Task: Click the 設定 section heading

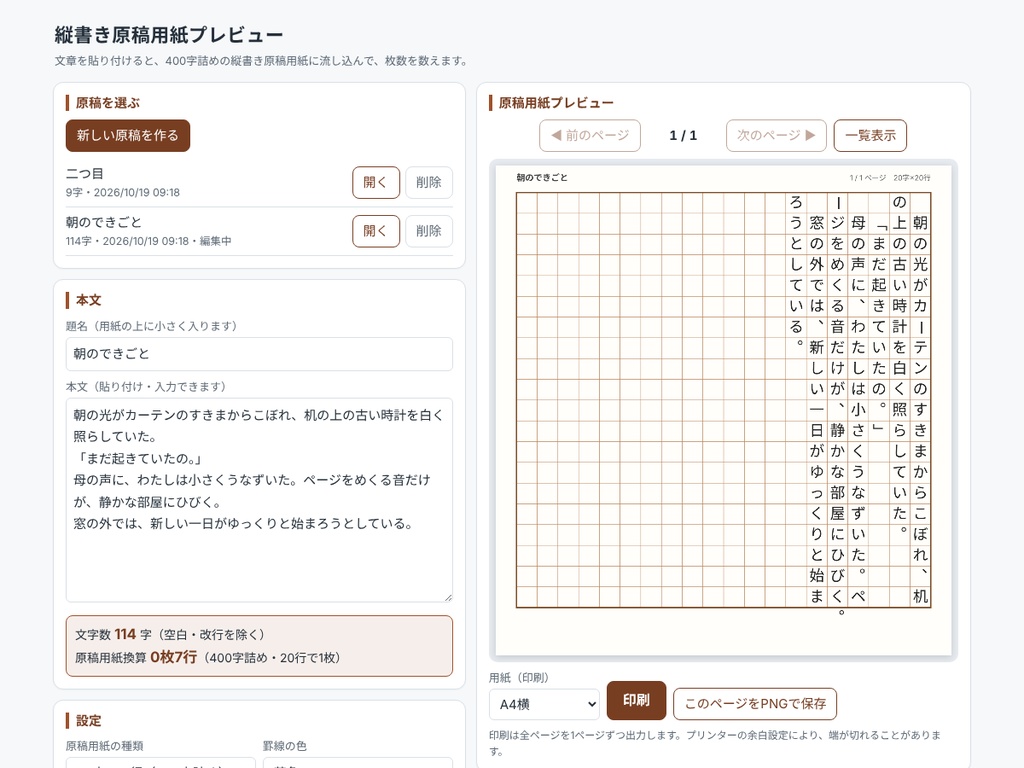Action: 89,720
